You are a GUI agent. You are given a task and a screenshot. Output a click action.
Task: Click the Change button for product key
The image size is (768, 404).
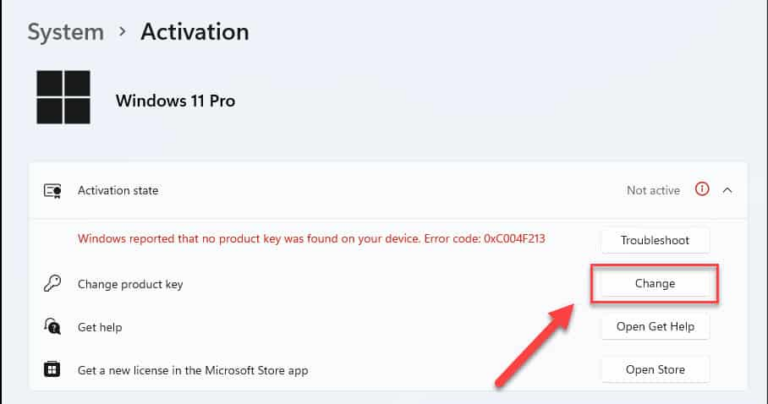655,284
